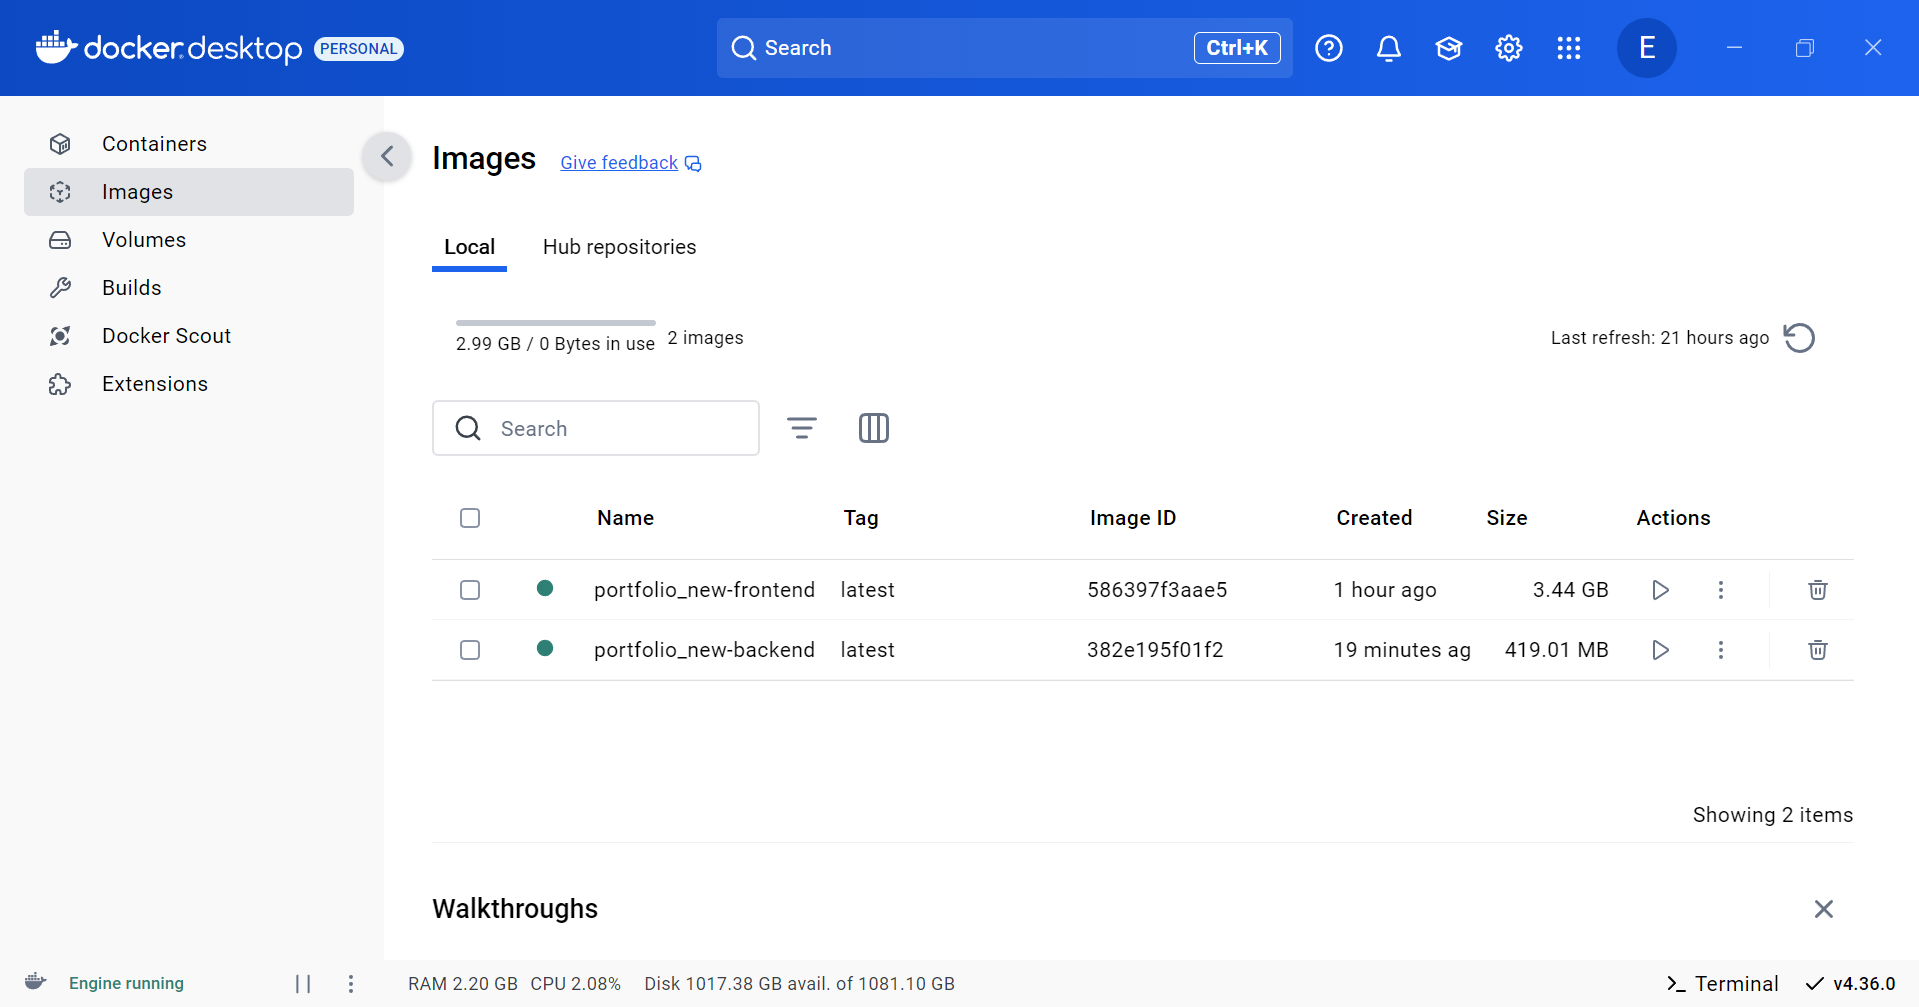
Task: Select the portfolio_new-backend checkbox
Action: (x=470, y=650)
